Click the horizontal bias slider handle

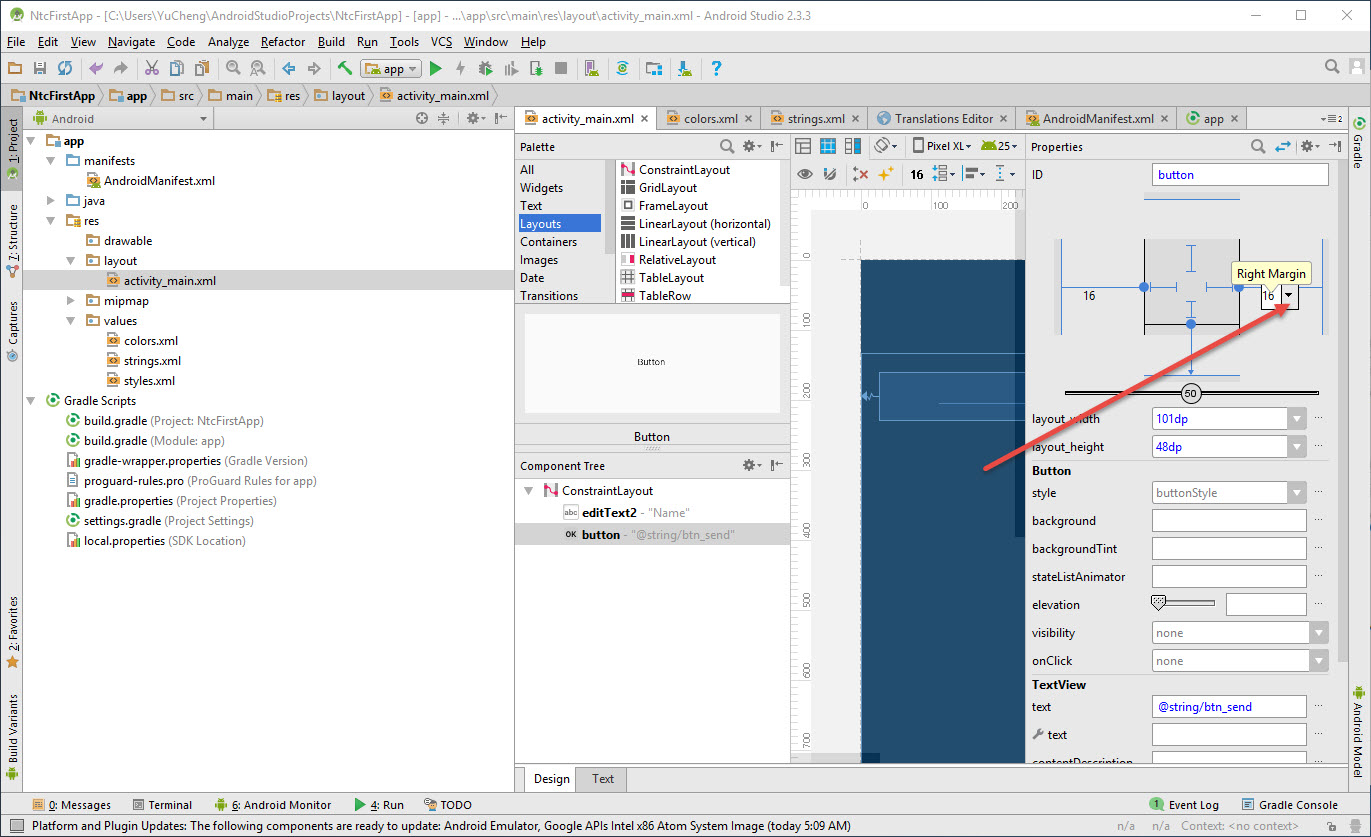[1190, 393]
